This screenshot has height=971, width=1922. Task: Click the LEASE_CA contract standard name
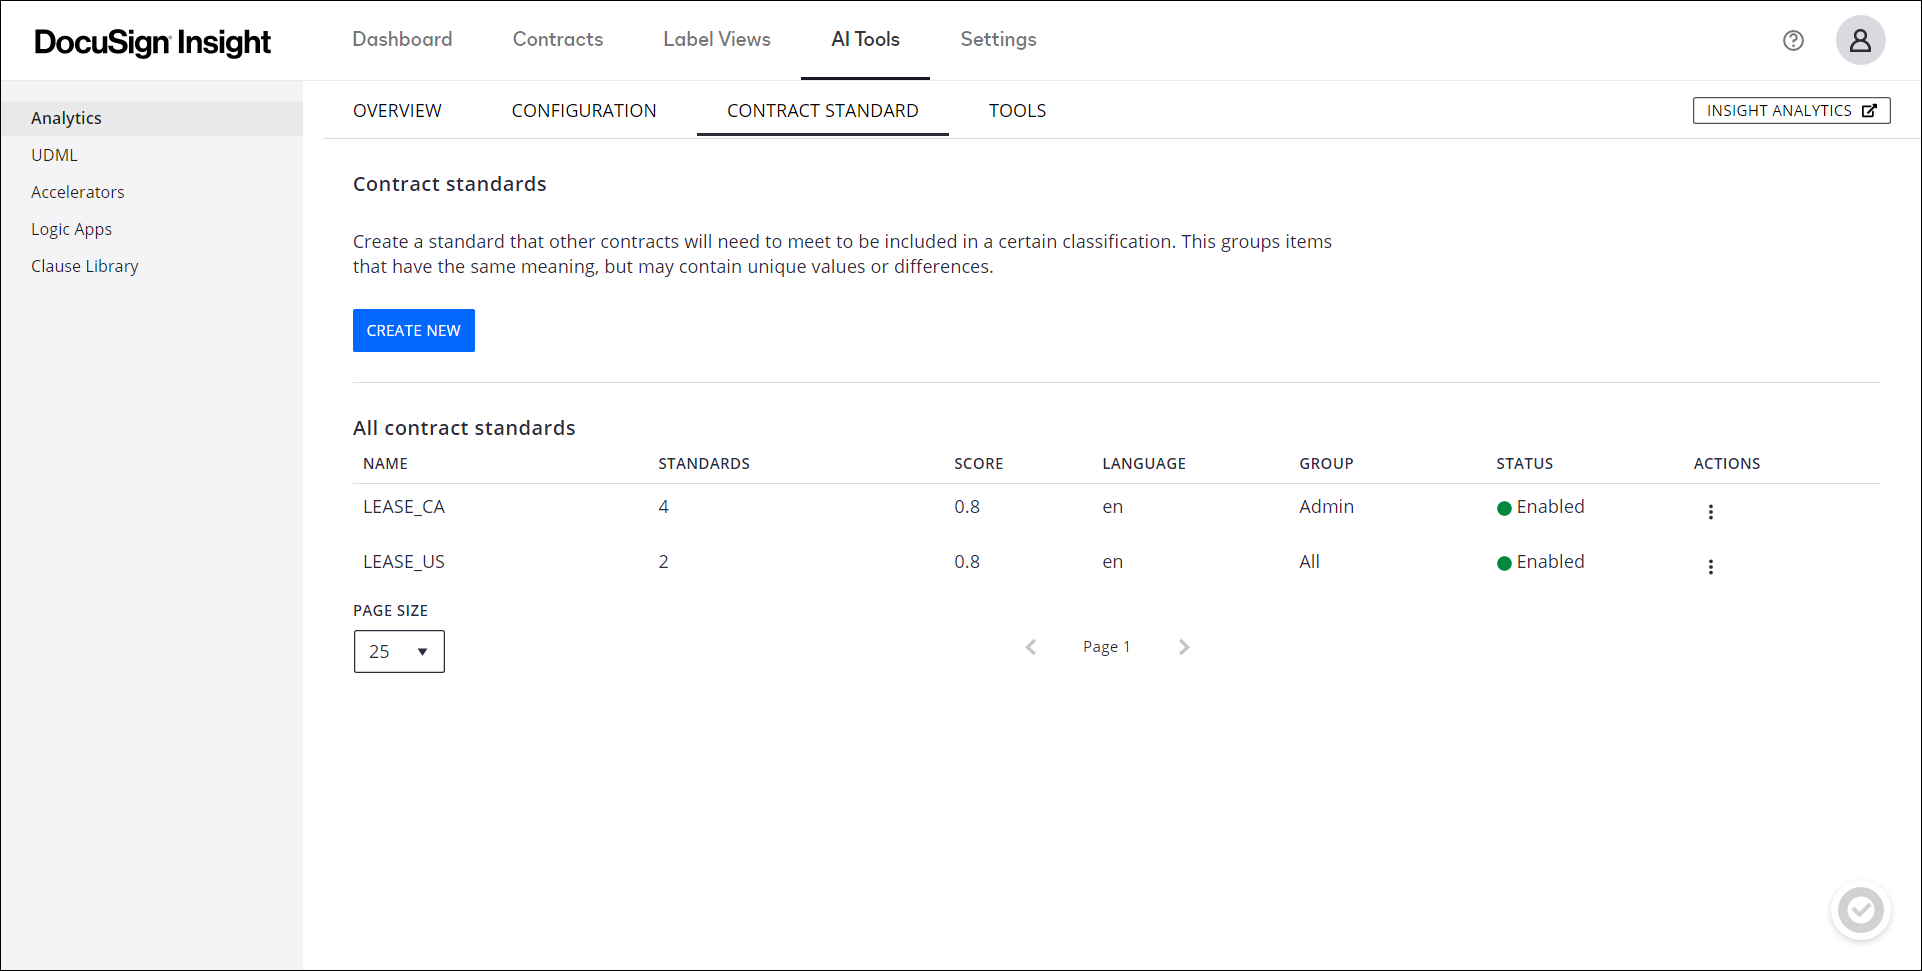point(404,507)
